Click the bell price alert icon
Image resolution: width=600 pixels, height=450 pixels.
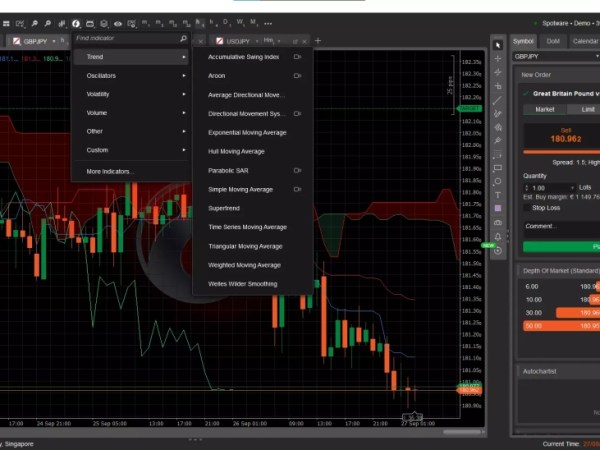[498, 236]
